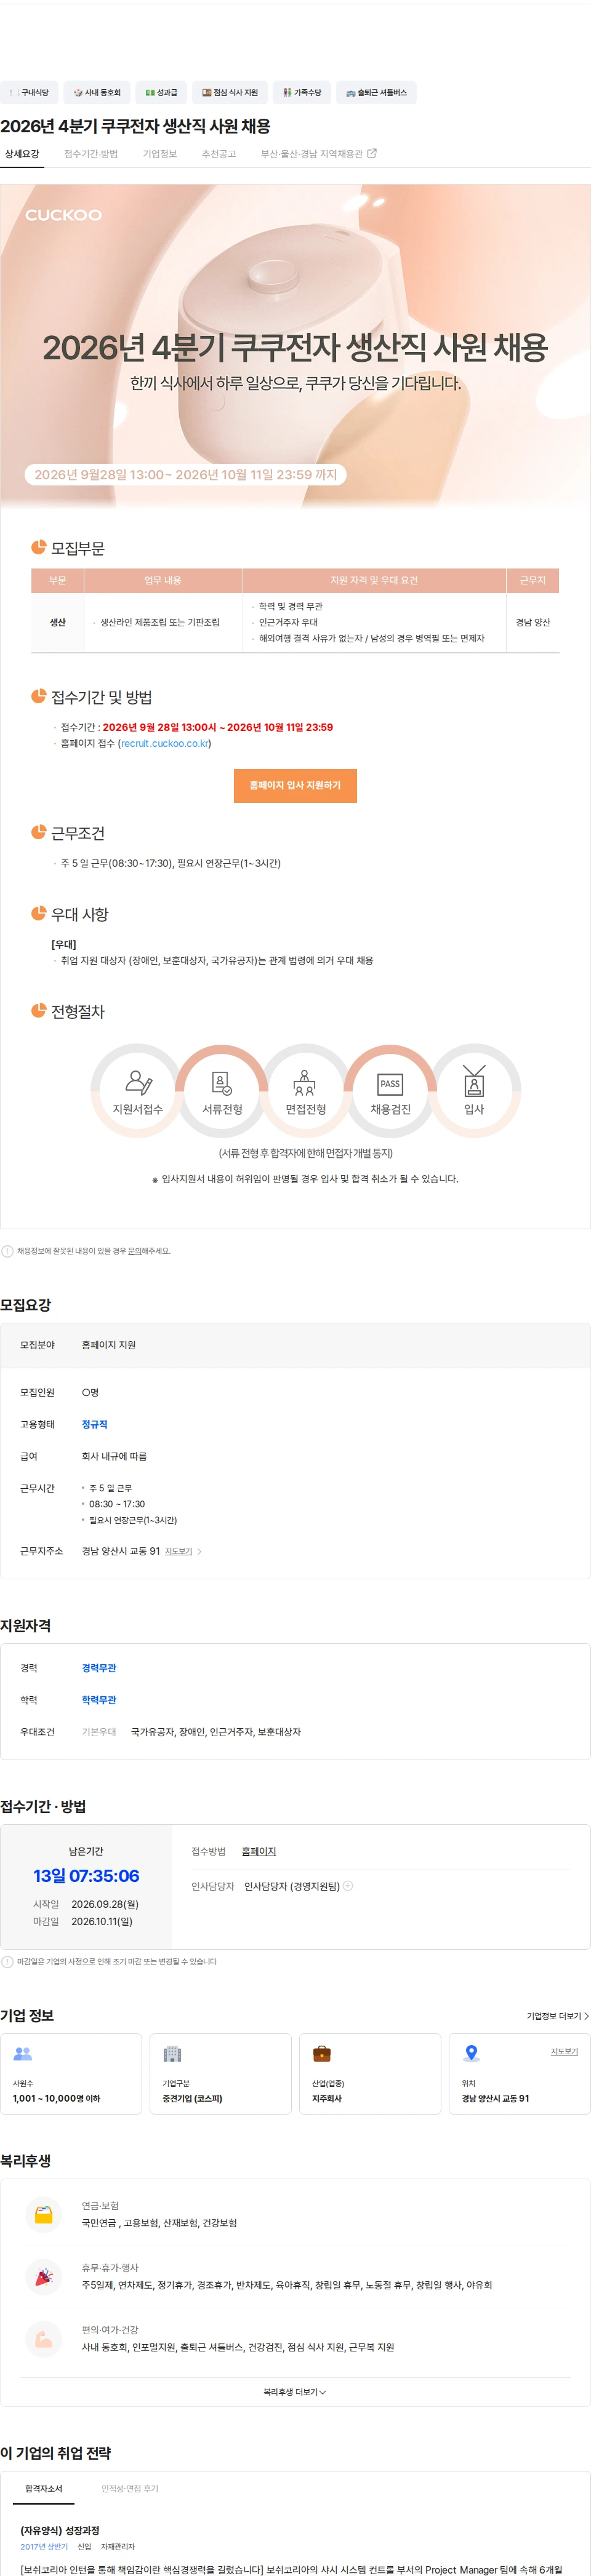This screenshot has width=591, height=2576.
Task: Open the (자유양식) 성장과정 essay
Action: point(60,2530)
